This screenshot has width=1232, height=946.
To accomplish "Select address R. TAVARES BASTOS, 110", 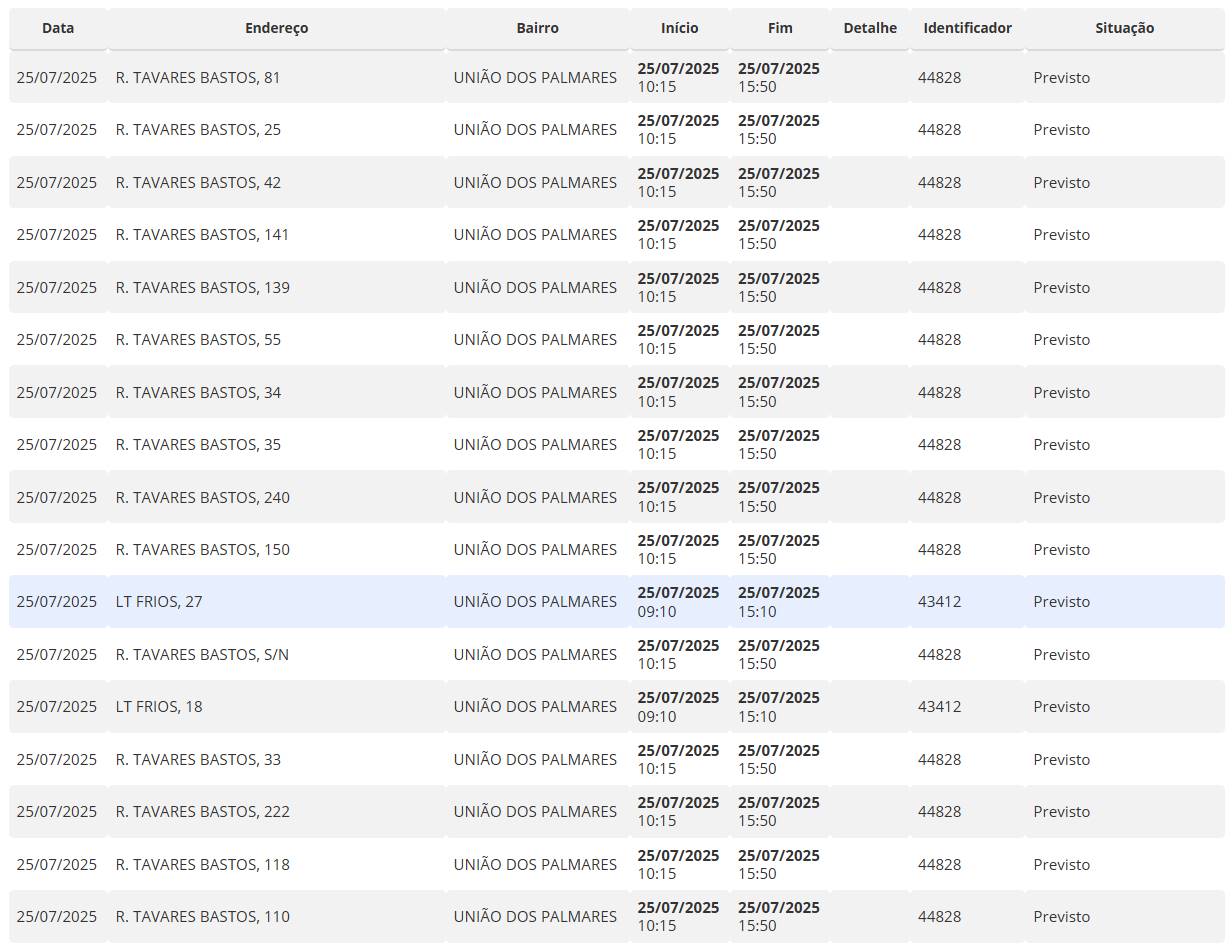I will (203, 916).
